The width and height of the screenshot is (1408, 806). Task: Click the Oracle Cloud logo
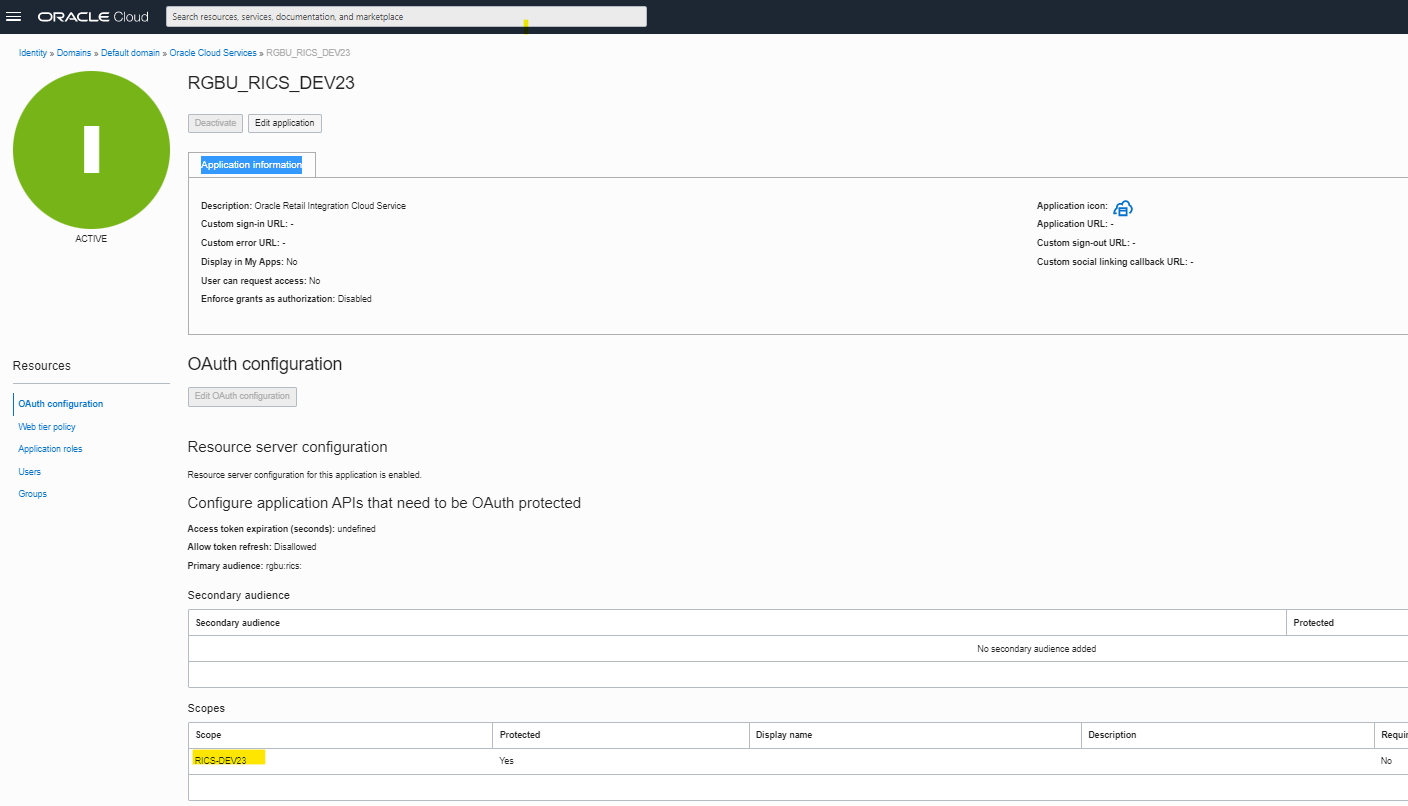click(x=92, y=16)
